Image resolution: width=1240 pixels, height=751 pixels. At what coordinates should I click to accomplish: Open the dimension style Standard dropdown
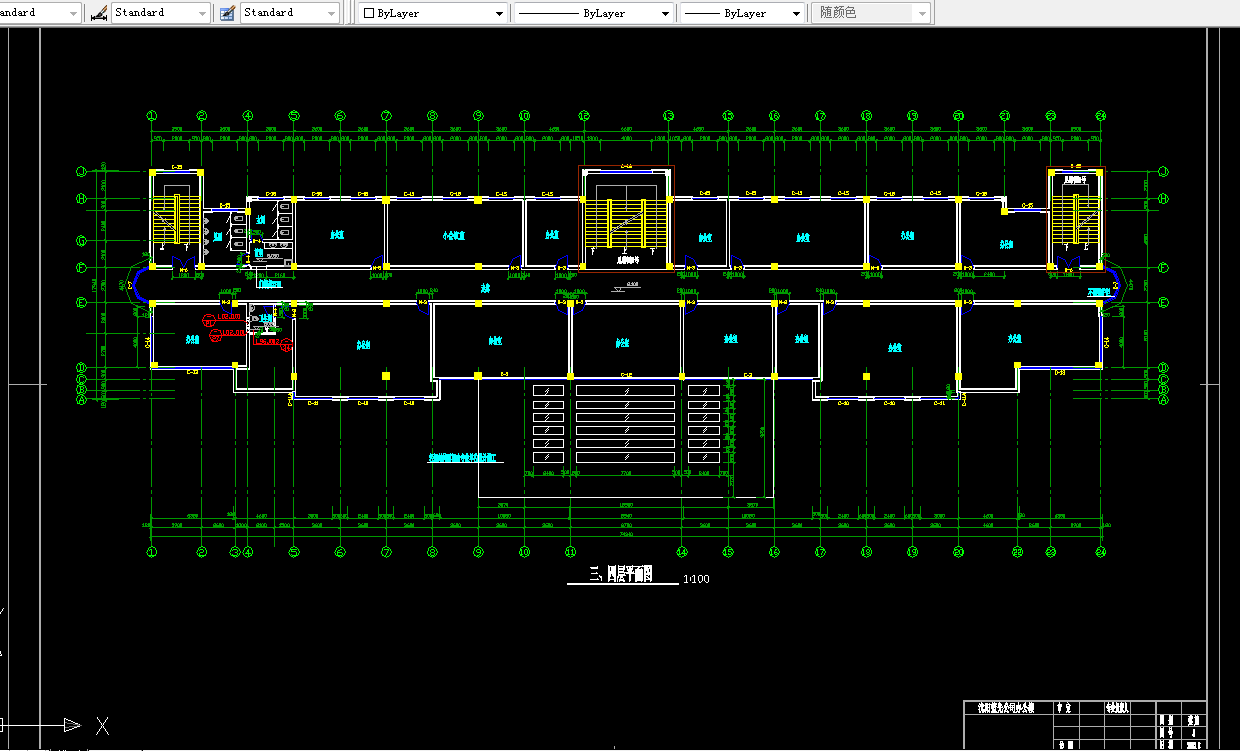tap(161, 13)
